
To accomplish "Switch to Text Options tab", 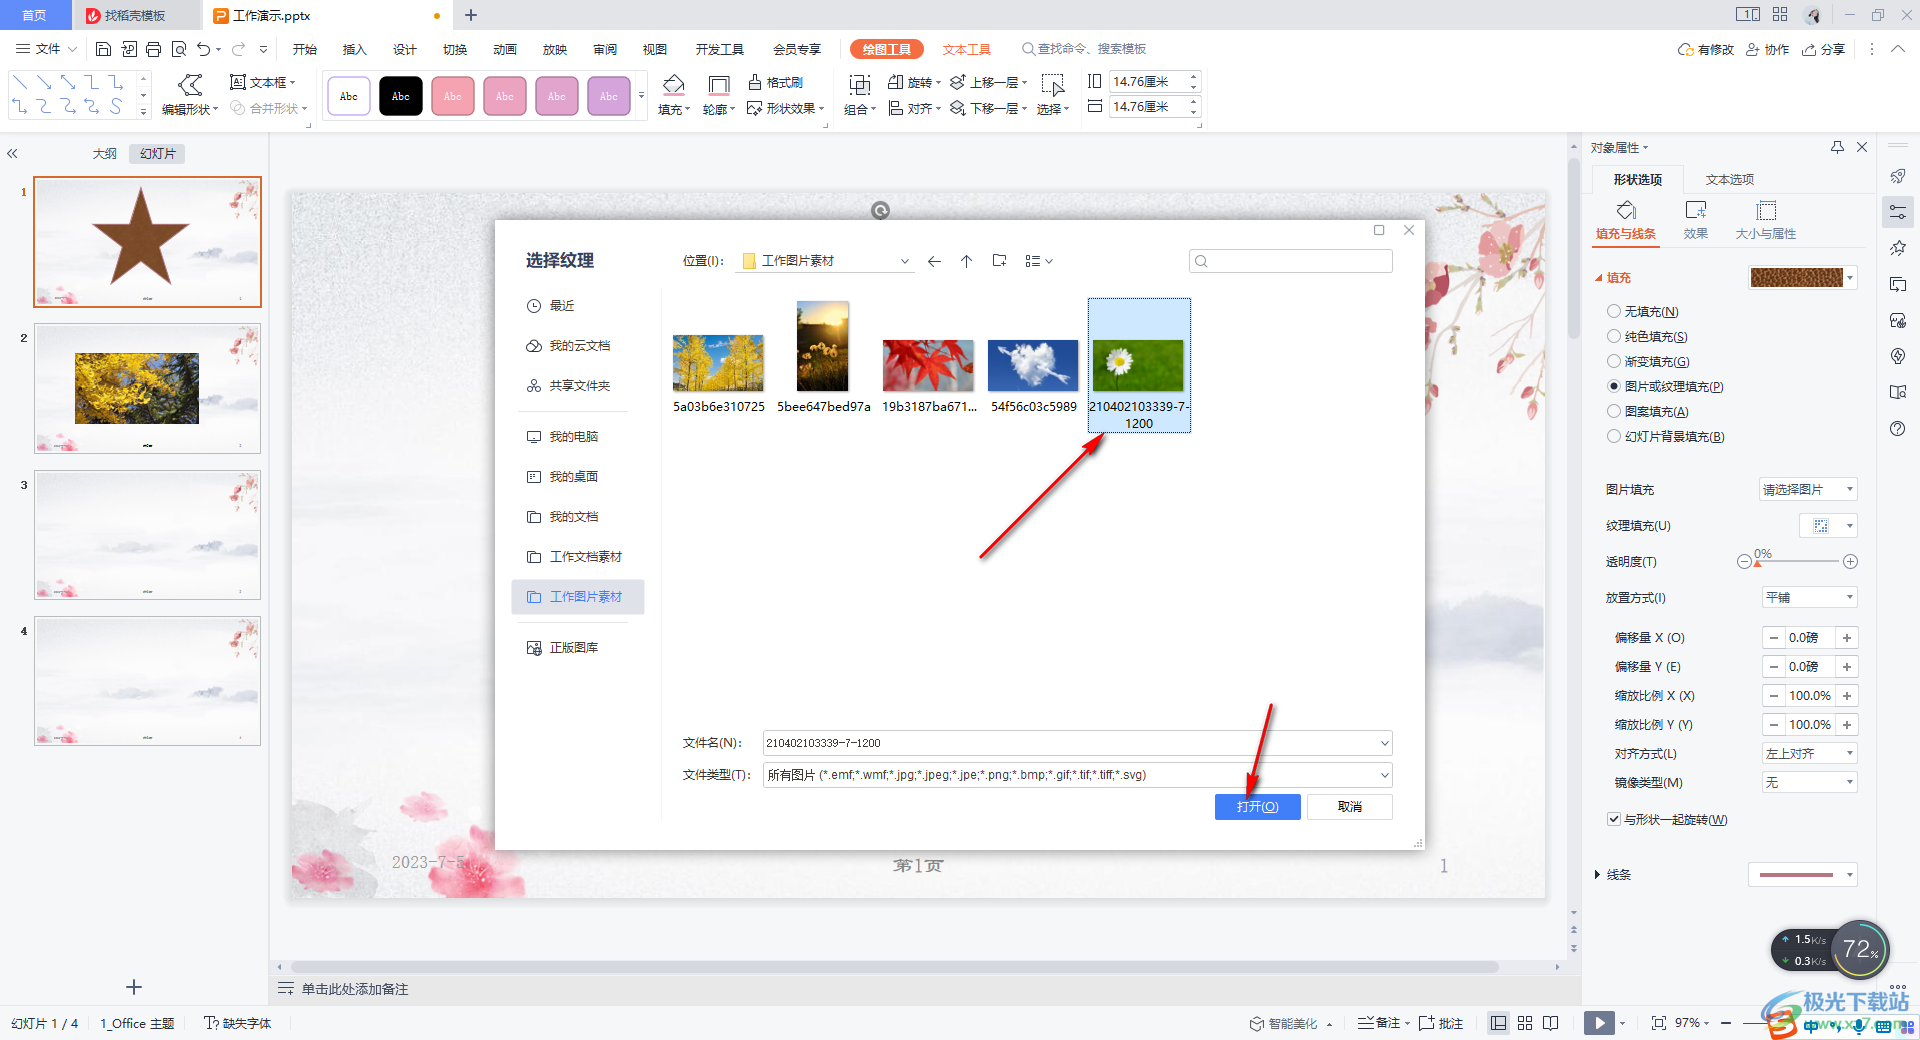I will (x=1729, y=180).
